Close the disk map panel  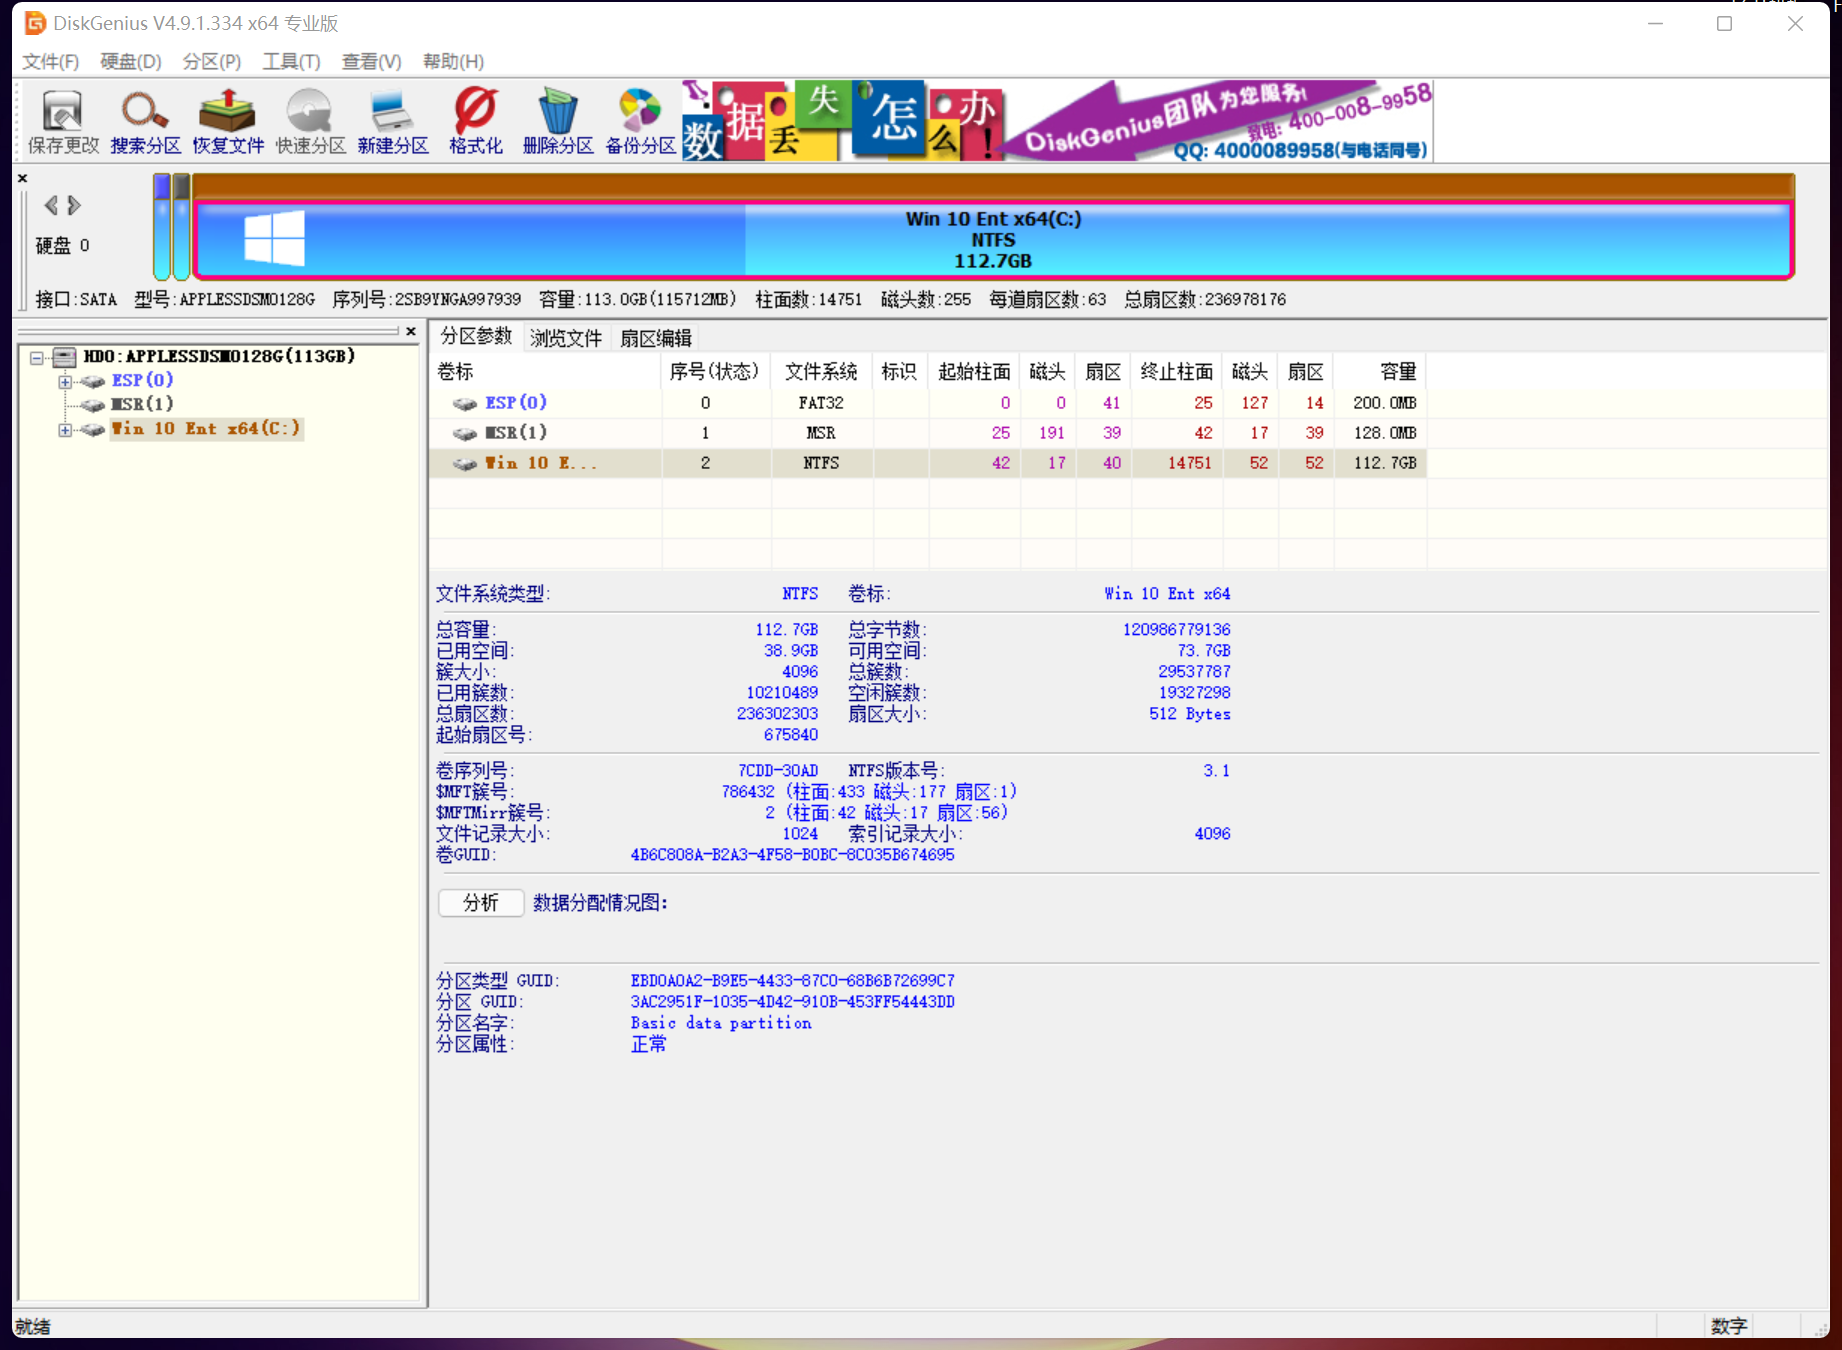coord(22,178)
